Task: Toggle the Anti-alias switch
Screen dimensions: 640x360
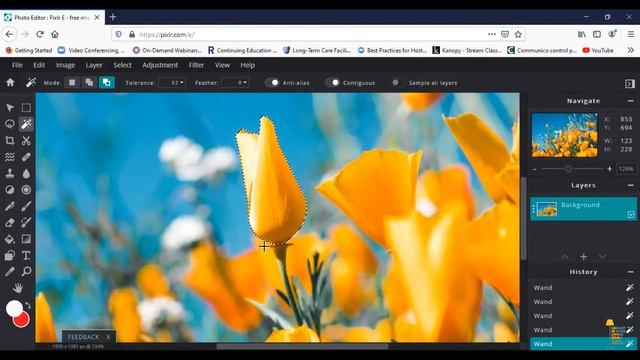Action: tap(272, 83)
